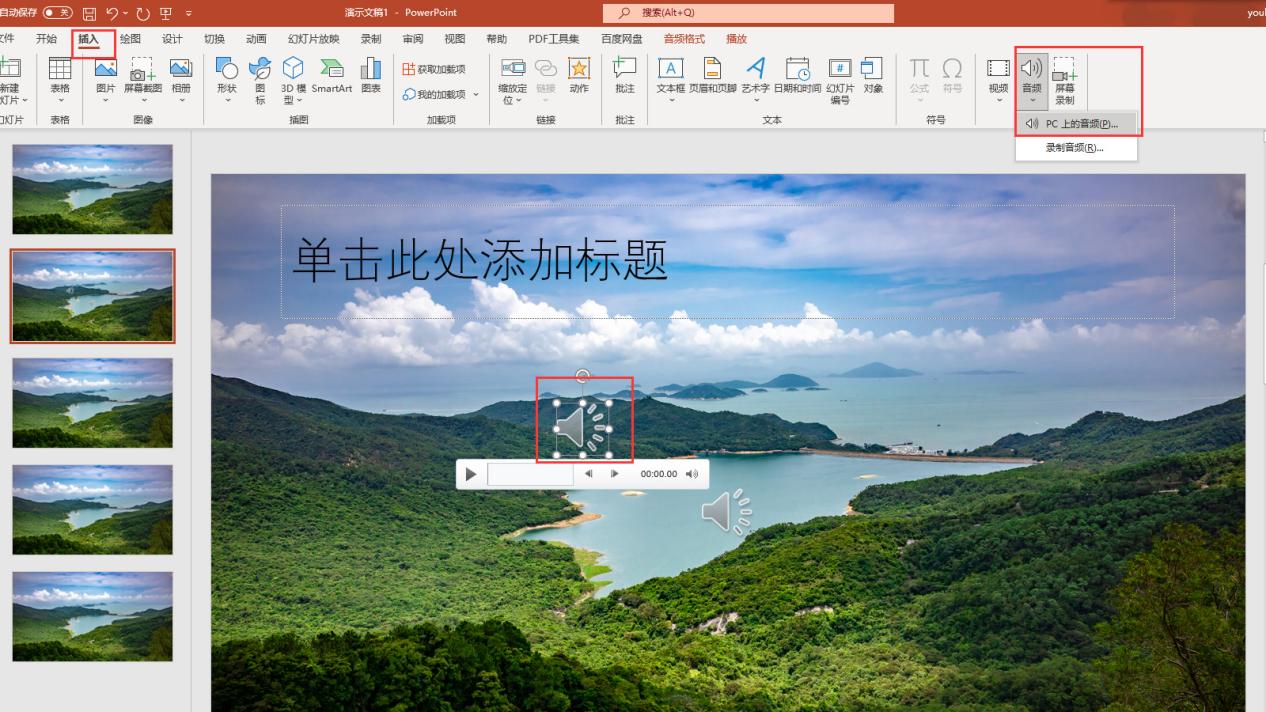Select the first slide thumbnail
This screenshot has height=712, width=1266.
click(x=92, y=189)
